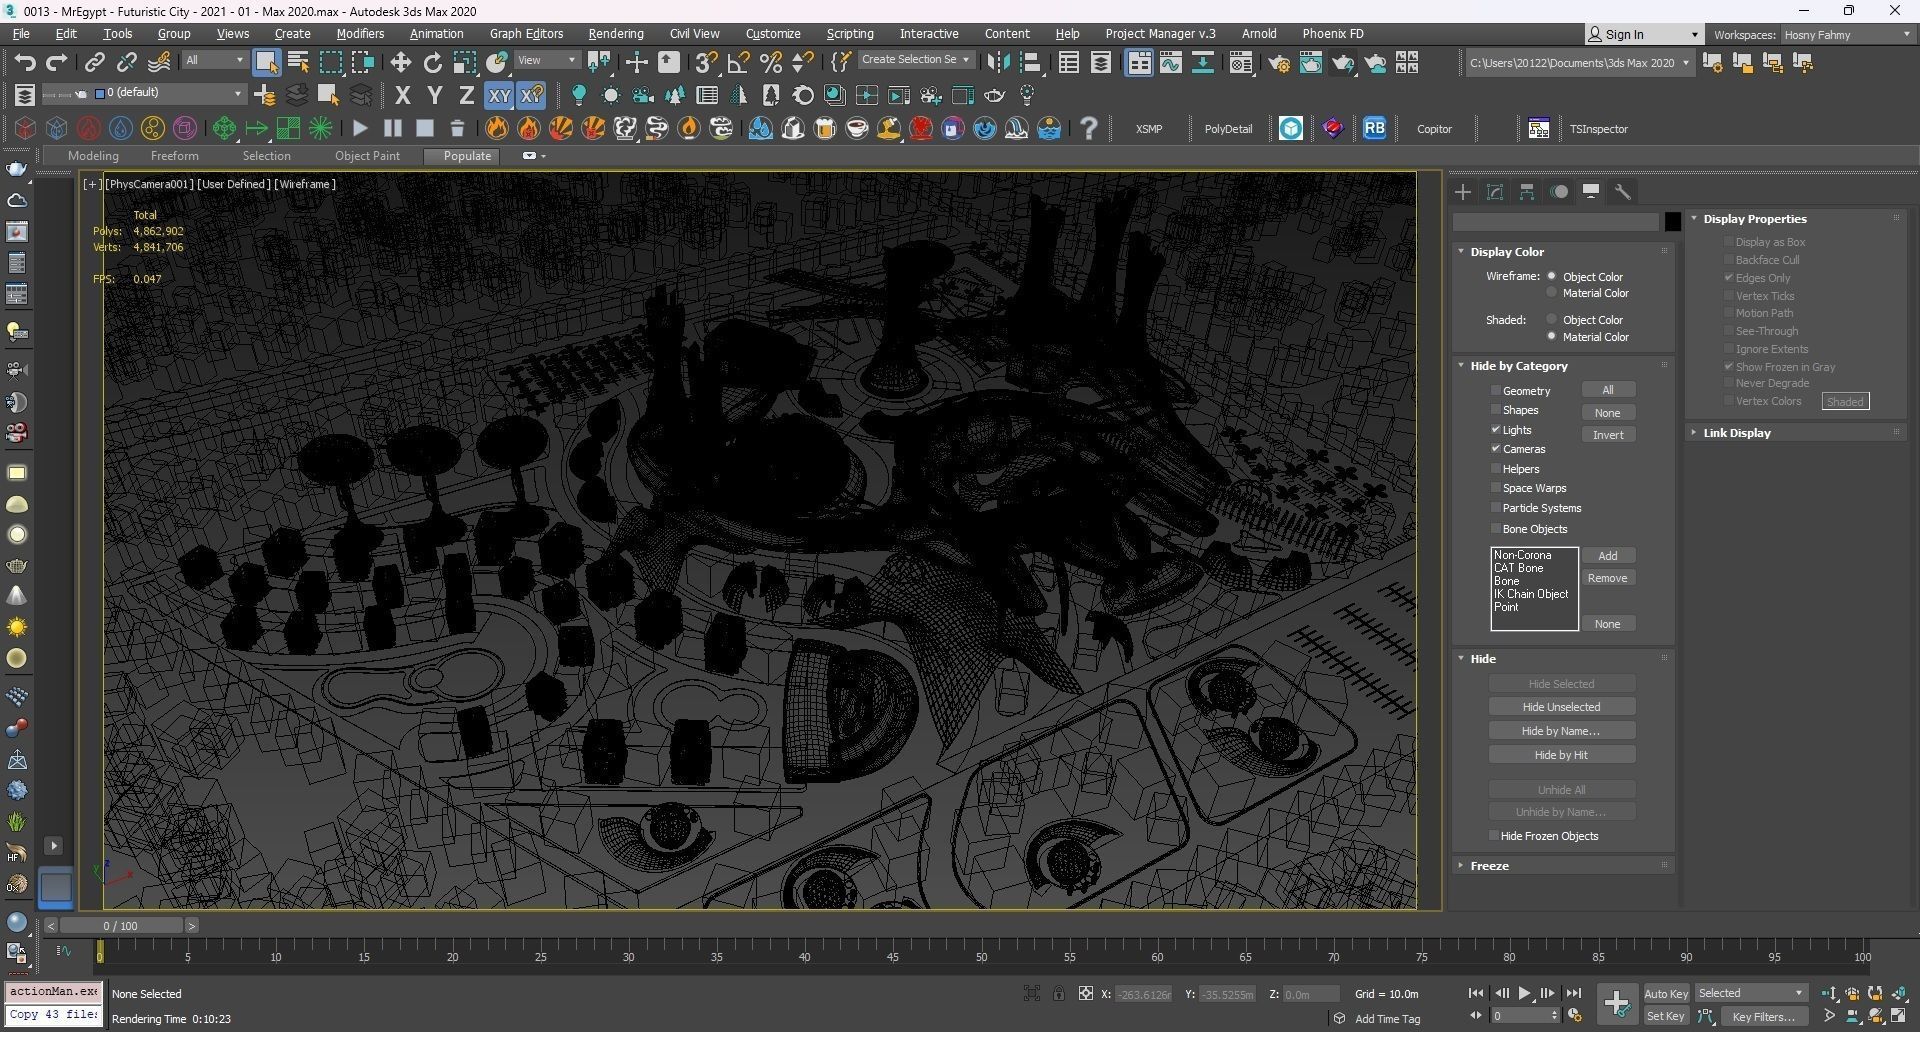Restrict to XY plane constraint
The height and width of the screenshot is (1040, 1920).
pyautogui.click(x=498, y=96)
